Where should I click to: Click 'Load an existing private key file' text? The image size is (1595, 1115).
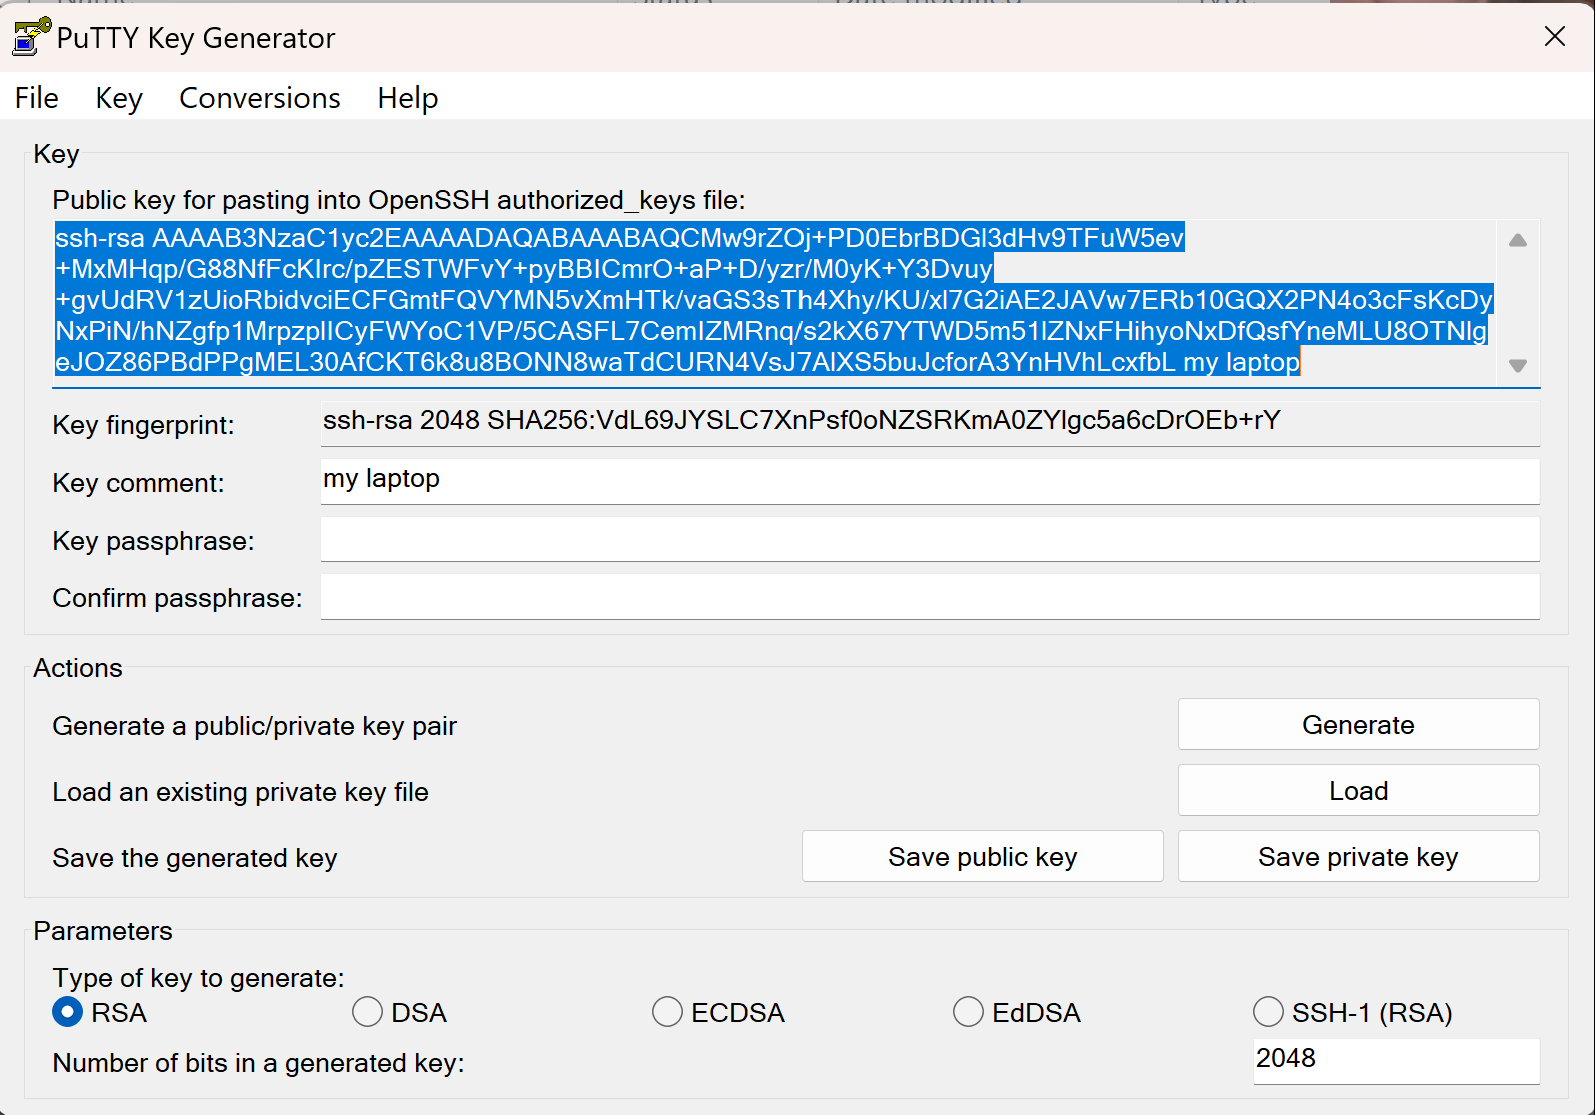(x=240, y=792)
